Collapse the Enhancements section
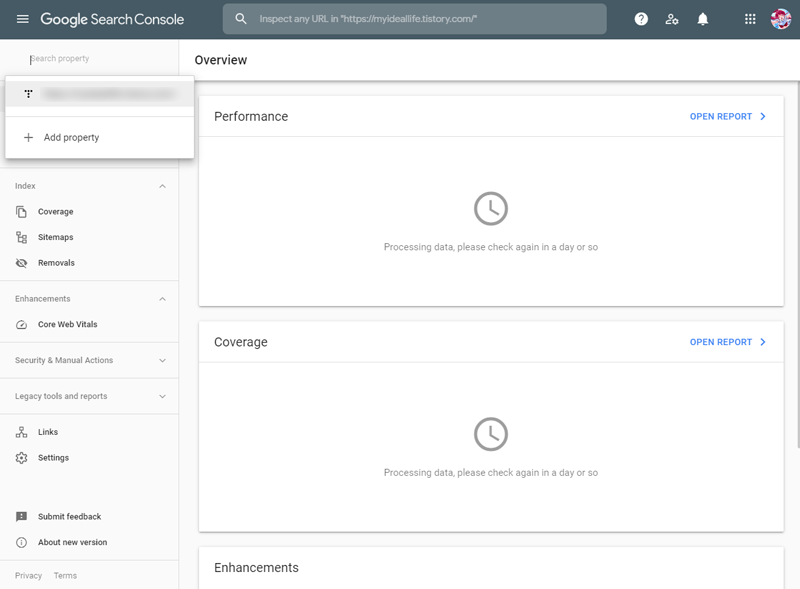800x589 pixels. pos(162,299)
